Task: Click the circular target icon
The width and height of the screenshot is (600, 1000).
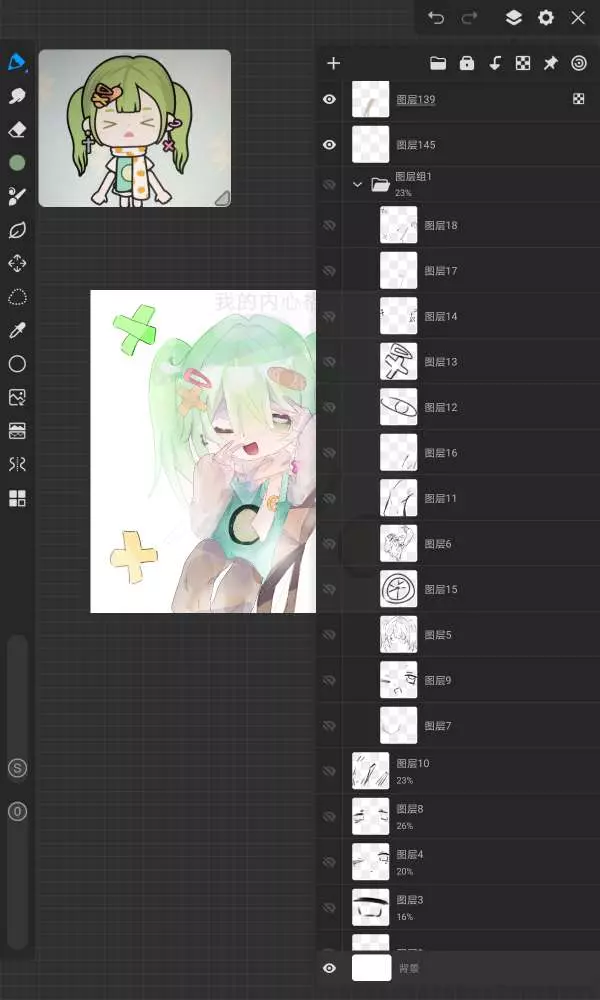Action: [578, 63]
